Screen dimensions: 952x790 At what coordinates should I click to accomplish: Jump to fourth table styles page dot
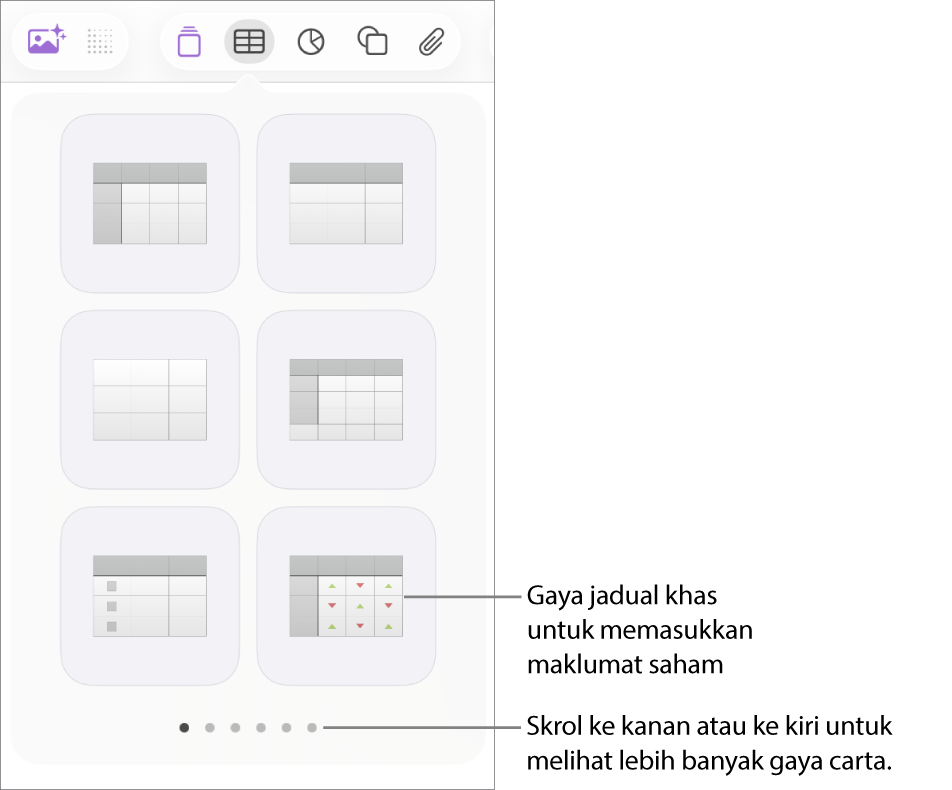[x=261, y=728]
